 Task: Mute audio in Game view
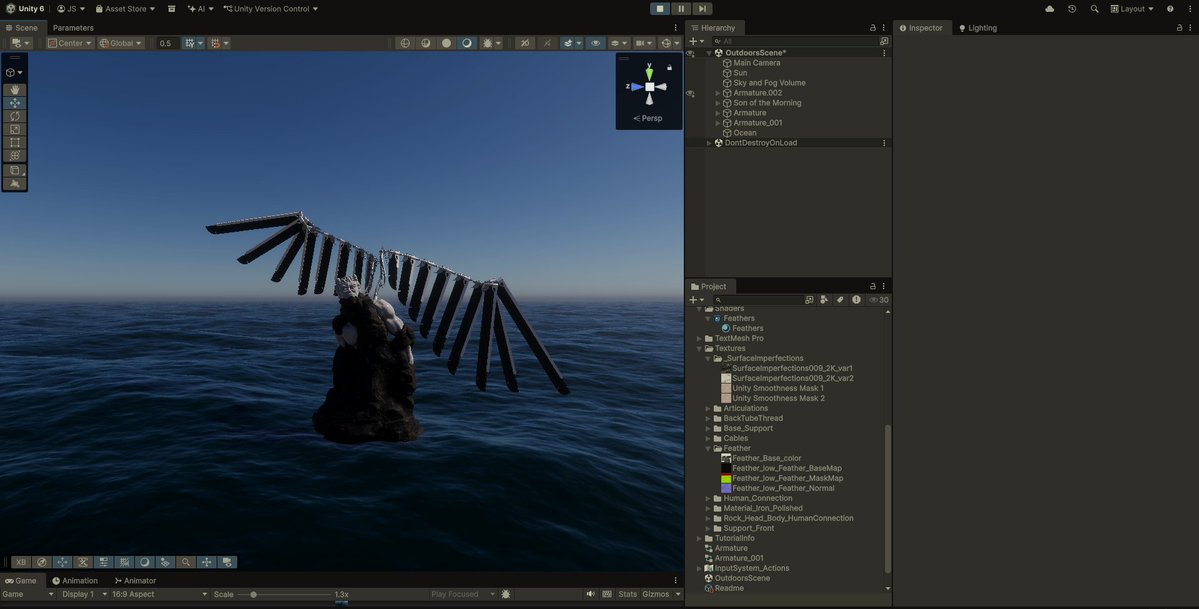[x=590, y=594]
